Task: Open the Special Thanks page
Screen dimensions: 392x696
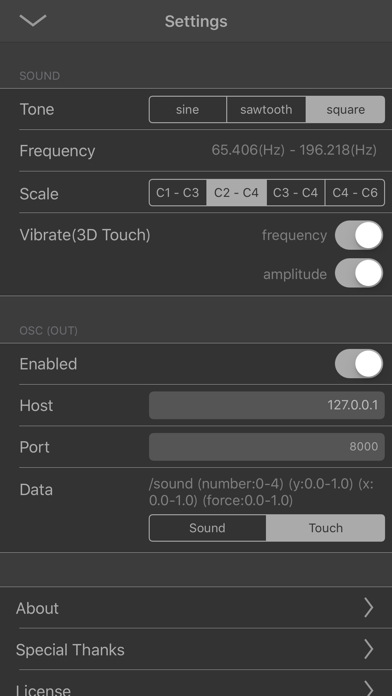Action: 196,649
